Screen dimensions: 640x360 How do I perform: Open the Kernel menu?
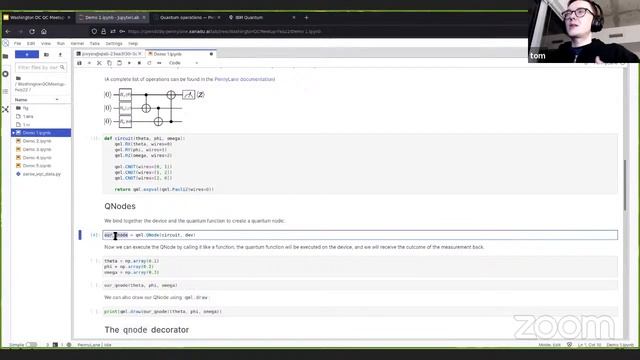[77, 43]
